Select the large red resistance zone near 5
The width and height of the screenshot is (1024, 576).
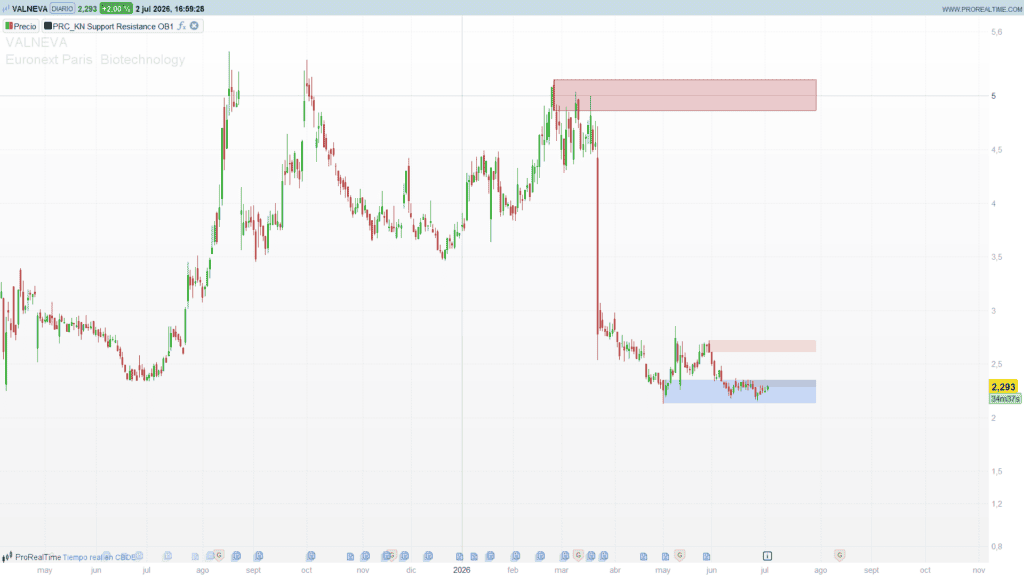(x=684, y=95)
